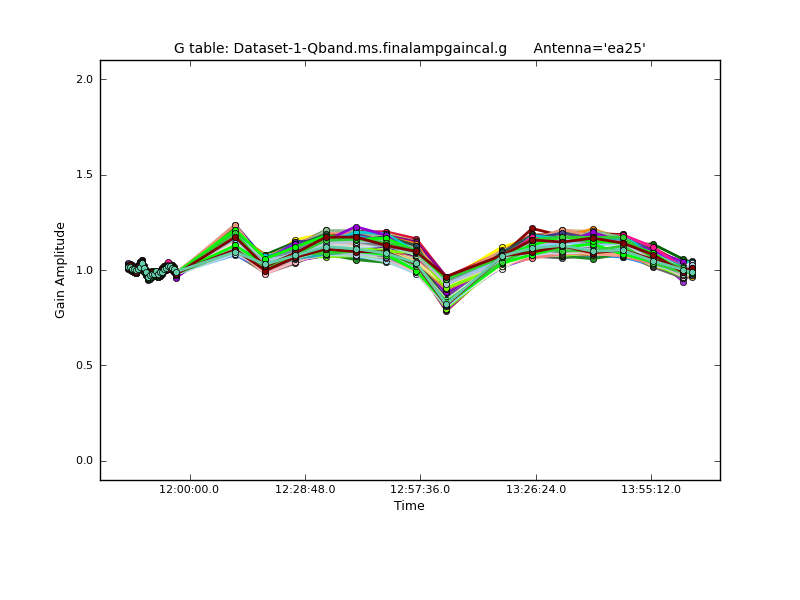Select the Antenna='ea25' label in the title
Viewport: 800px width, 600px height.
pyautogui.click(x=589, y=48)
